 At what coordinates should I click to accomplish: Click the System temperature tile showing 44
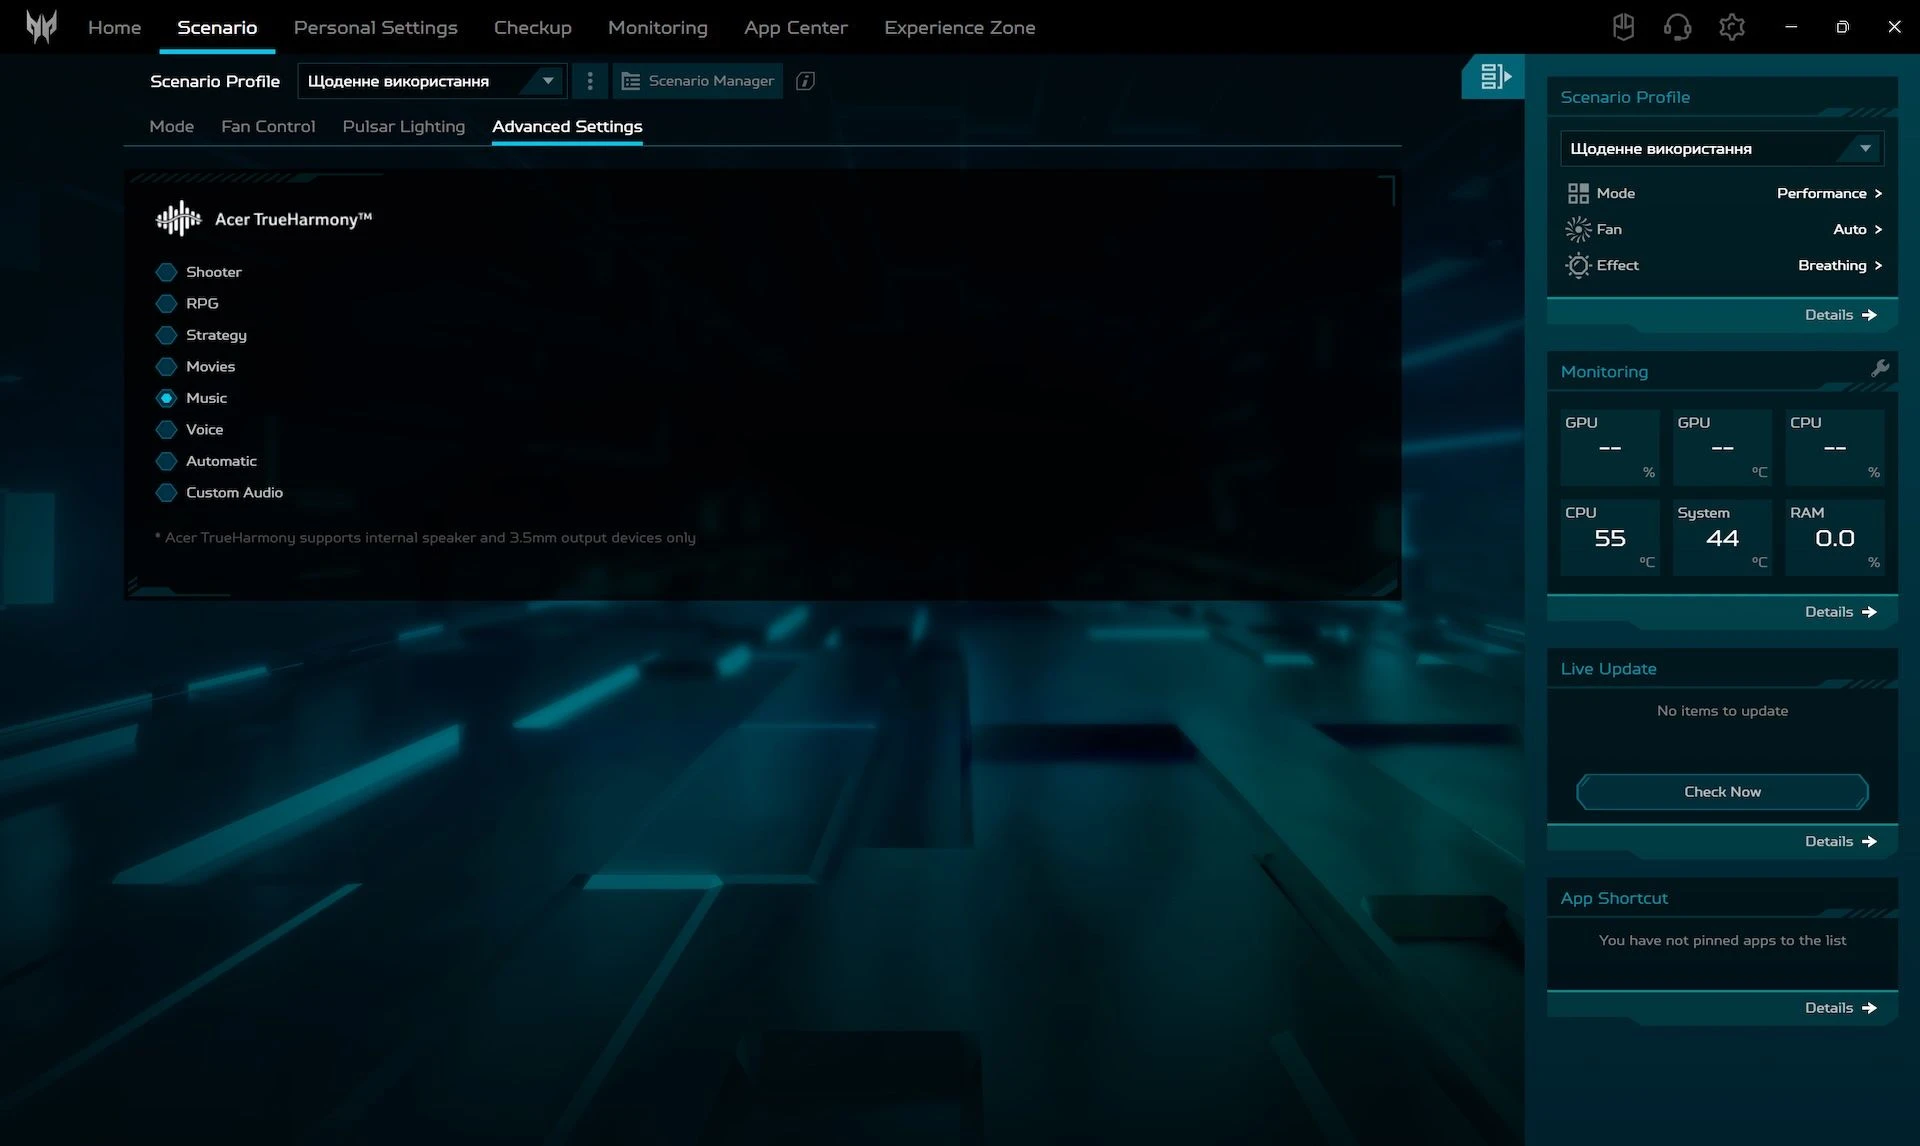[1722, 537]
